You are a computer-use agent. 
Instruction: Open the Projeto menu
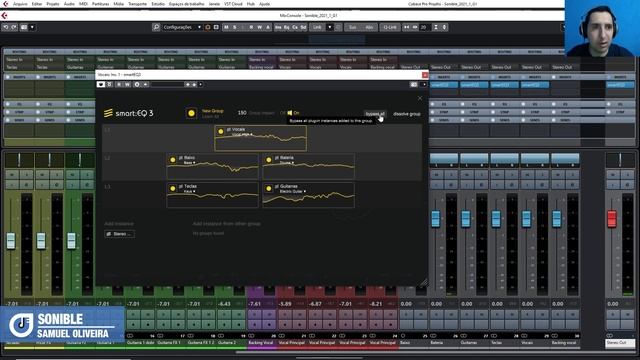(x=53, y=4)
